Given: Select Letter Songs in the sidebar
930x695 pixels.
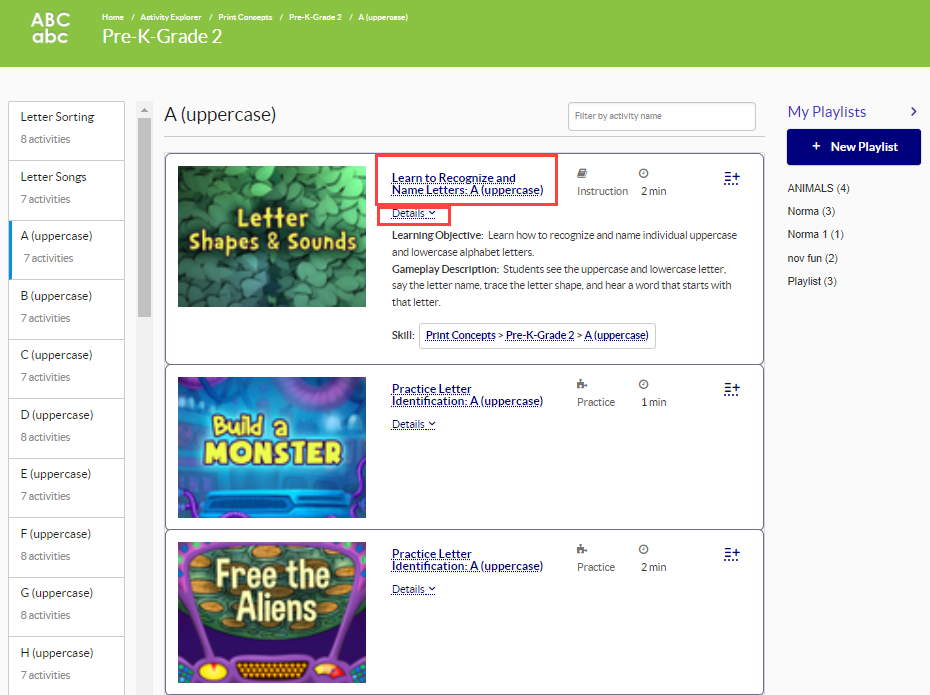Looking at the screenshot, I should click(66, 187).
